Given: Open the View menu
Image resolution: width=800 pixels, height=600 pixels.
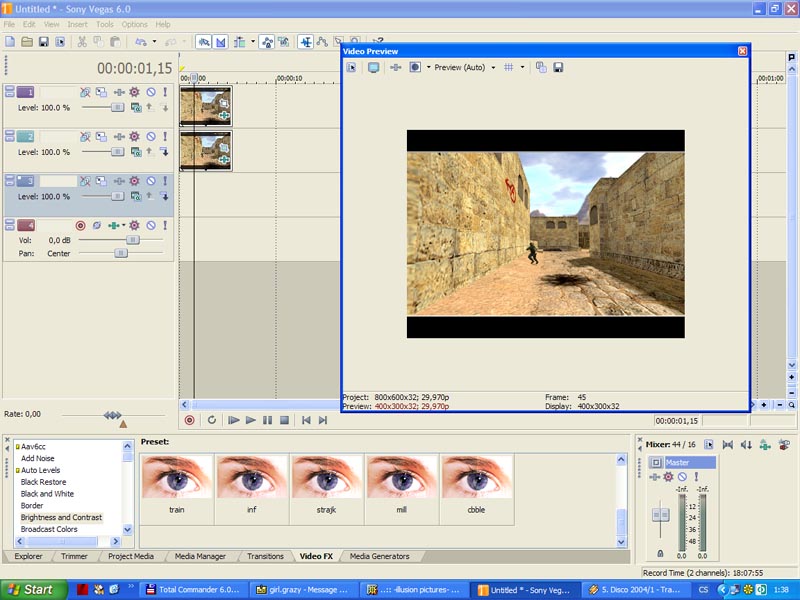Looking at the screenshot, I should [51, 24].
